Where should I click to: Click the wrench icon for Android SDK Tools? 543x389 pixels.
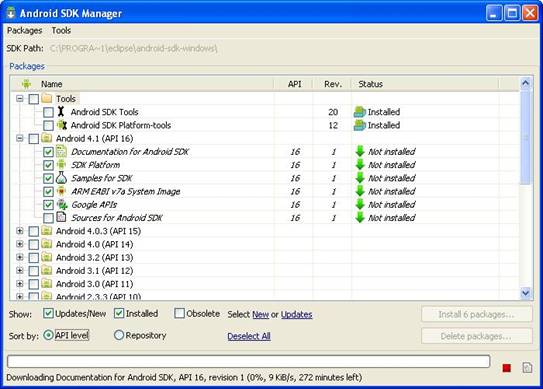tap(61, 112)
